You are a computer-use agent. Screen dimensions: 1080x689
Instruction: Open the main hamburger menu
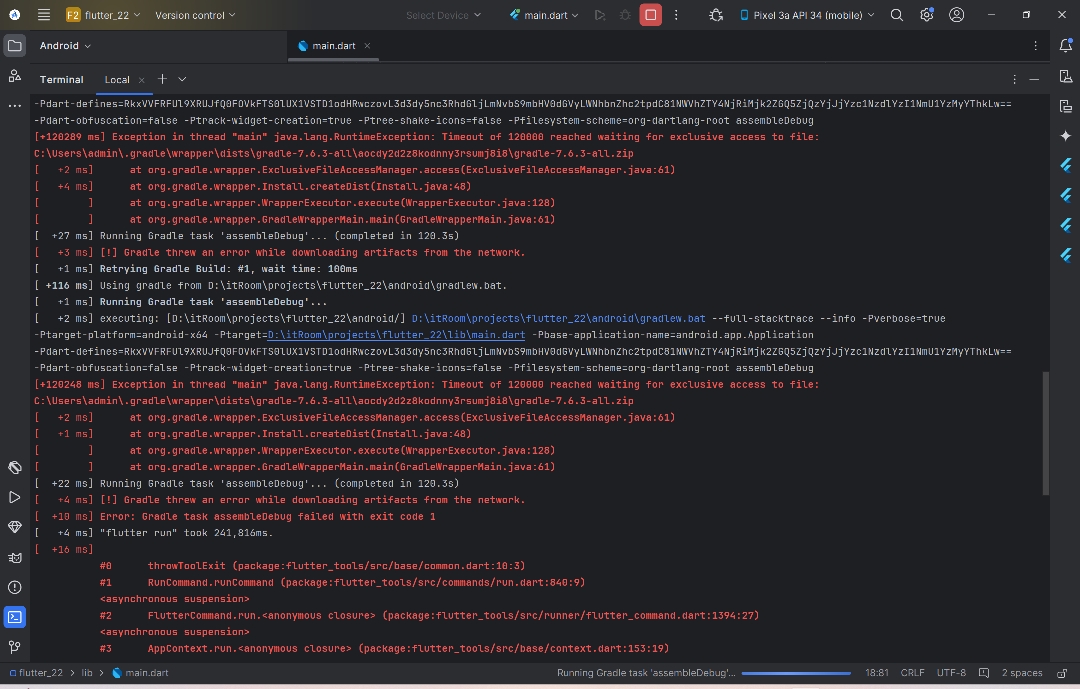point(43,14)
